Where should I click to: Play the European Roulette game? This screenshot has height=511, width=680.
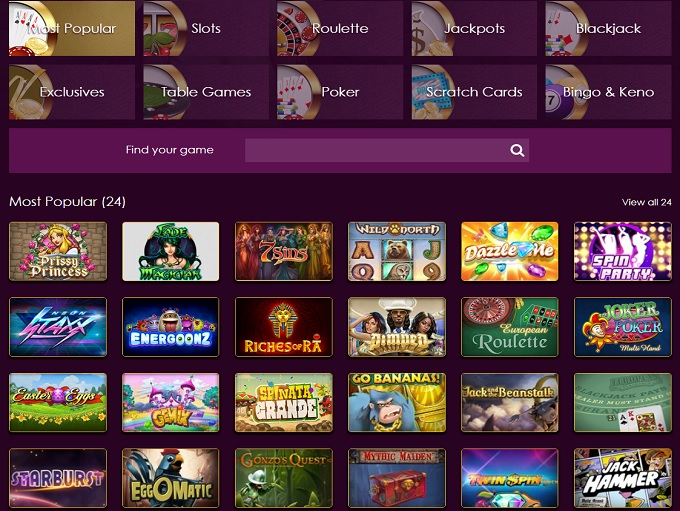click(x=509, y=327)
